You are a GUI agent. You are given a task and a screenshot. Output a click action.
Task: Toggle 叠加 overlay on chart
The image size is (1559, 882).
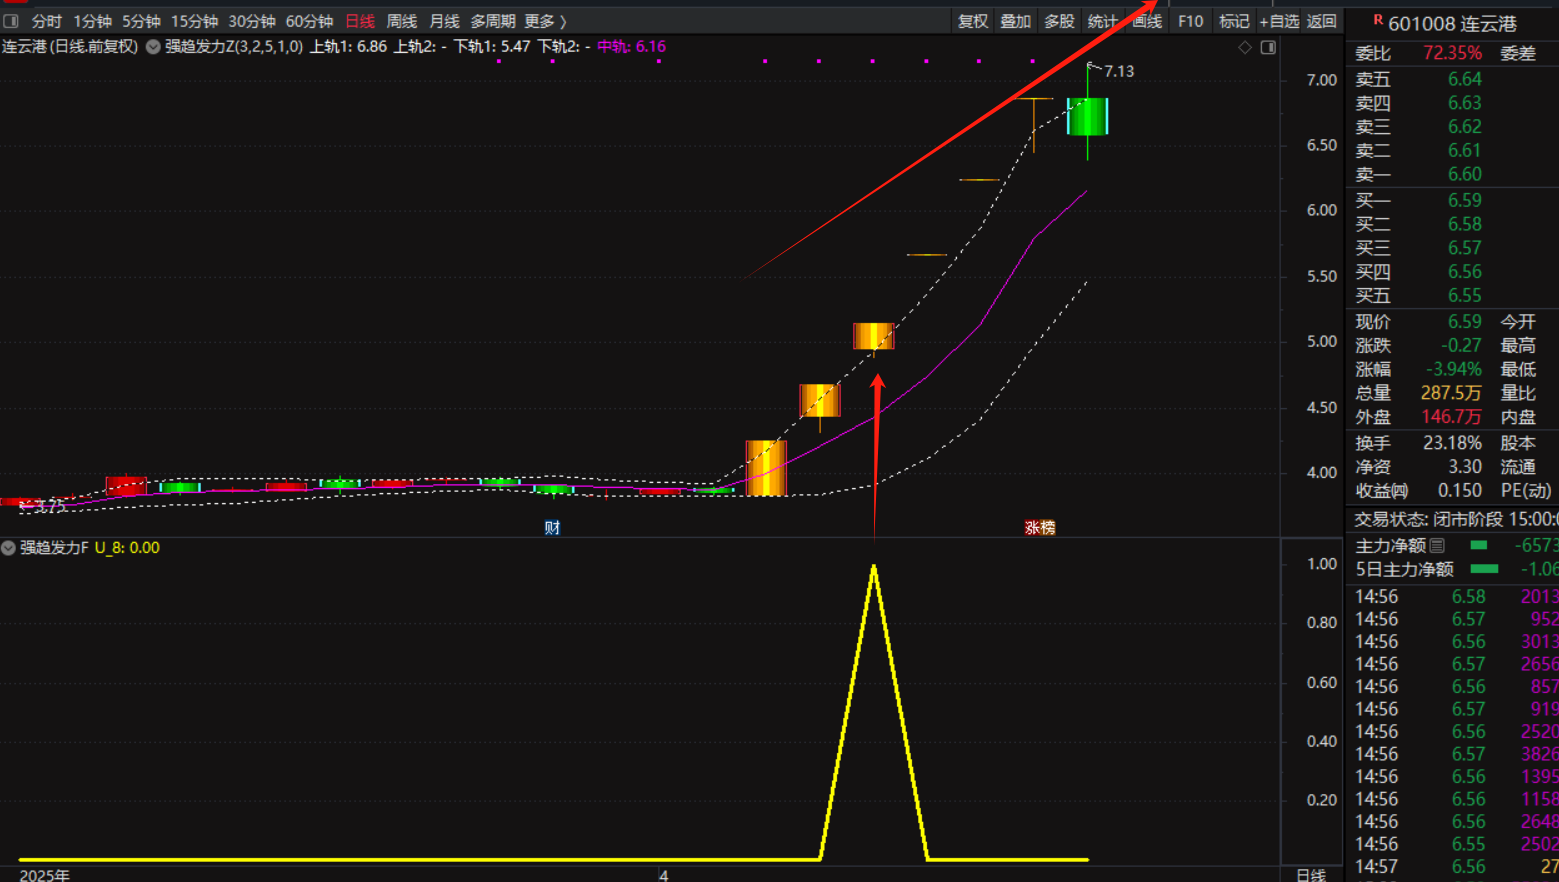click(1015, 21)
